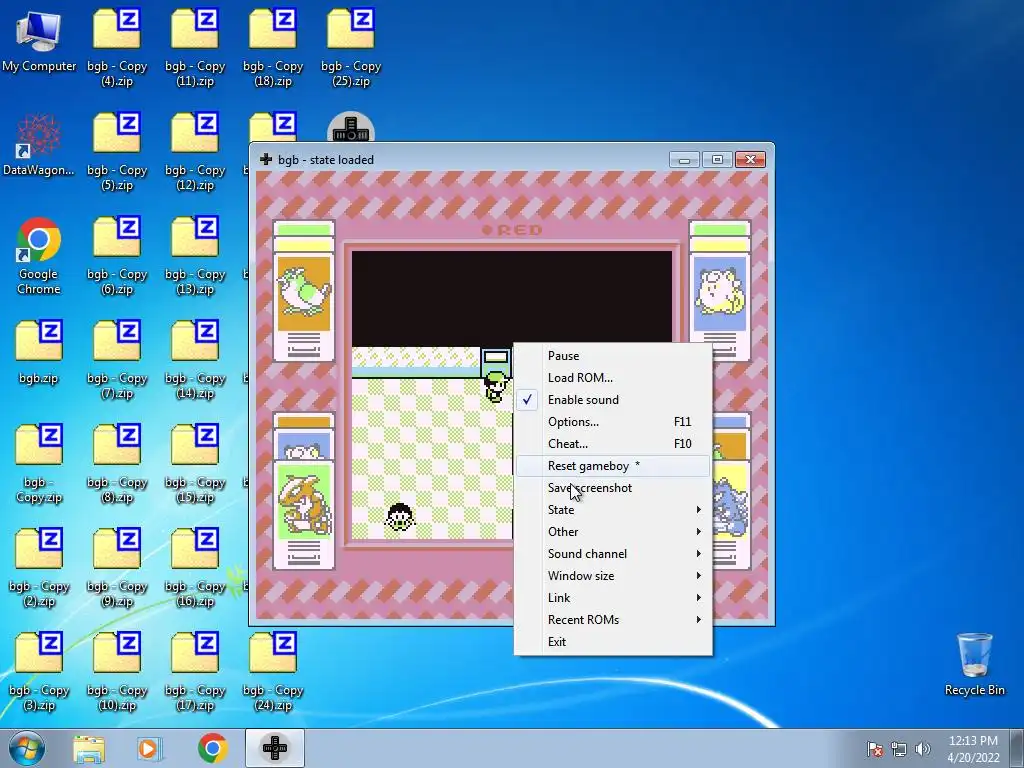Open Chrome from the taskbar
The height and width of the screenshot is (768, 1024).
click(212, 748)
